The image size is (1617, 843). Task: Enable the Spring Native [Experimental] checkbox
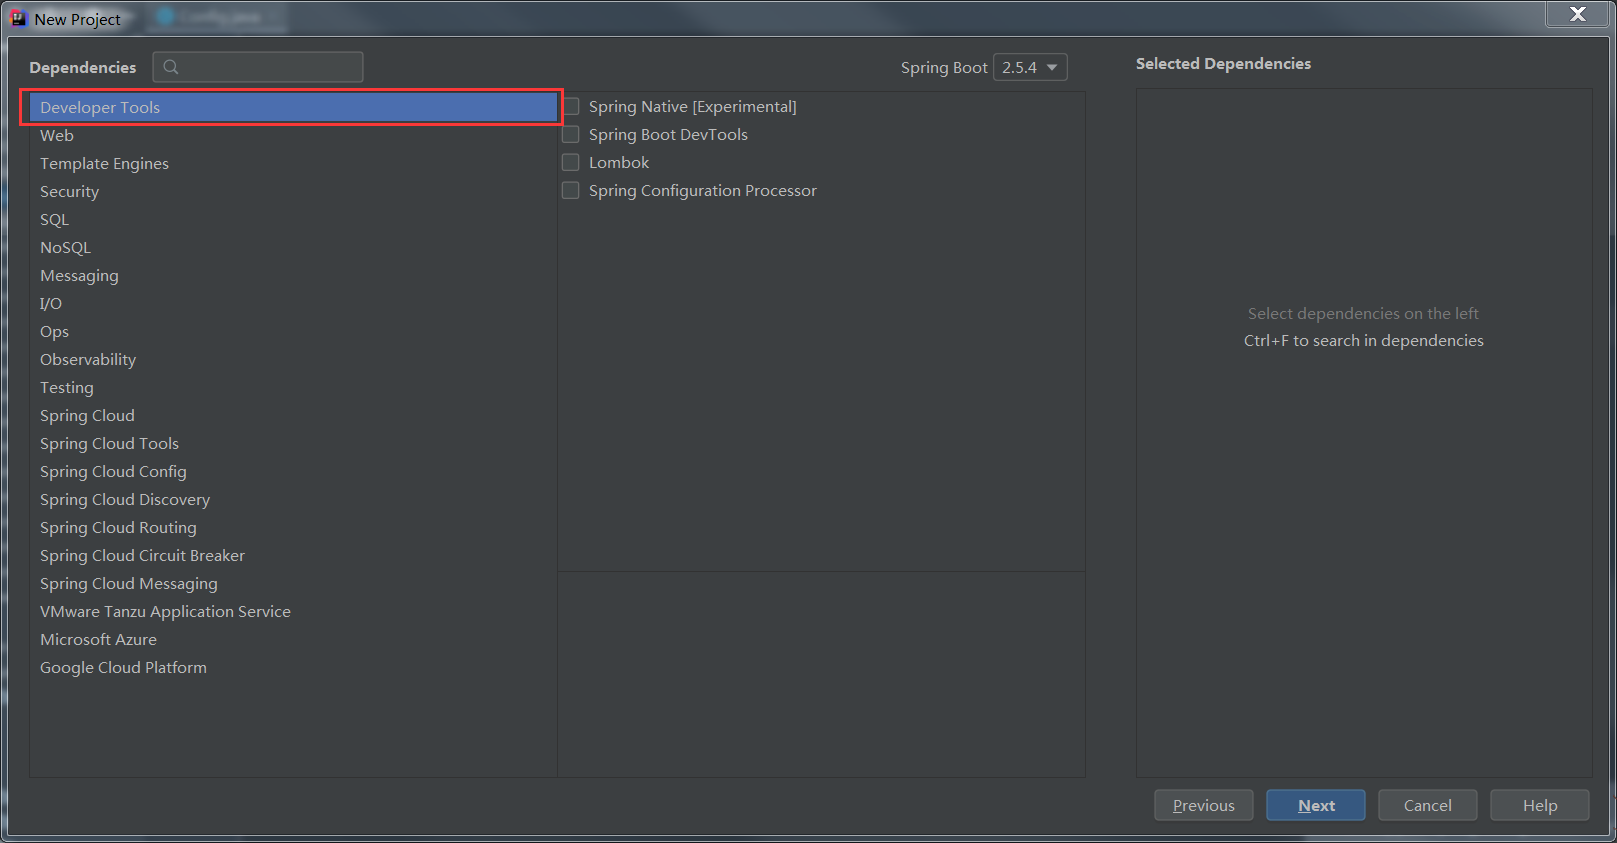pyautogui.click(x=571, y=106)
